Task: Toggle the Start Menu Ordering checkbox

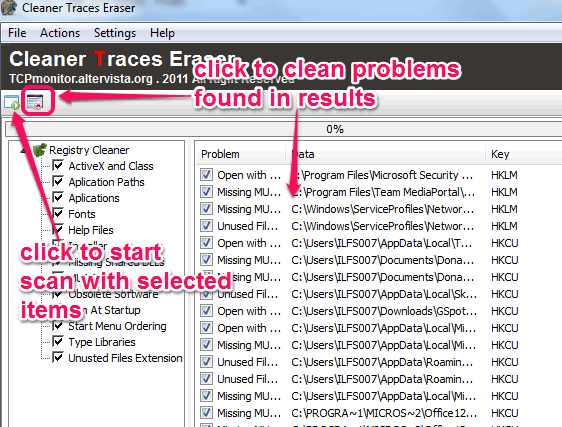Action: 58,326
